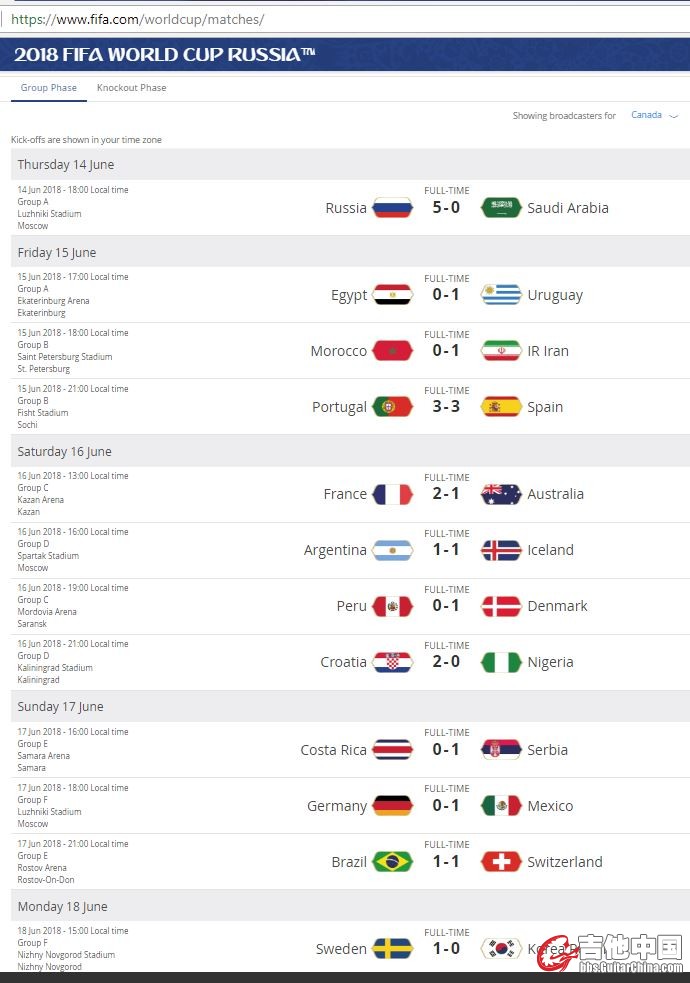Select the Portugal flag icon

point(392,407)
